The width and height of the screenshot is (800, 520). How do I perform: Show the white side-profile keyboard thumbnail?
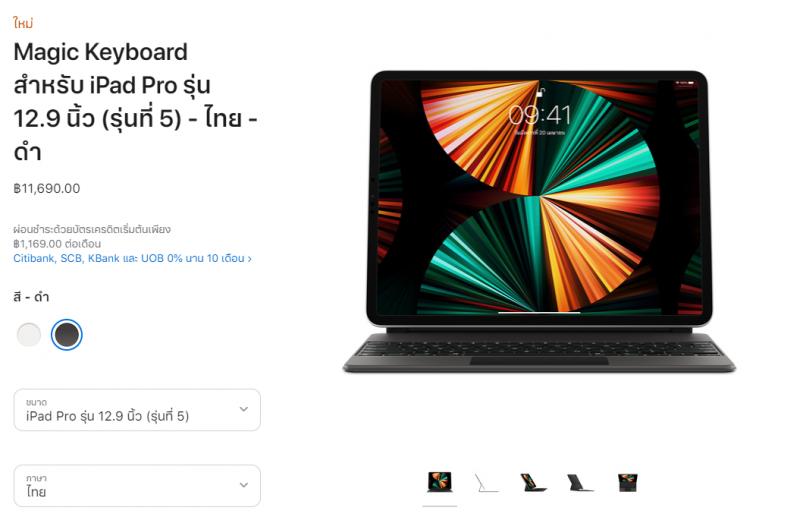click(486, 483)
